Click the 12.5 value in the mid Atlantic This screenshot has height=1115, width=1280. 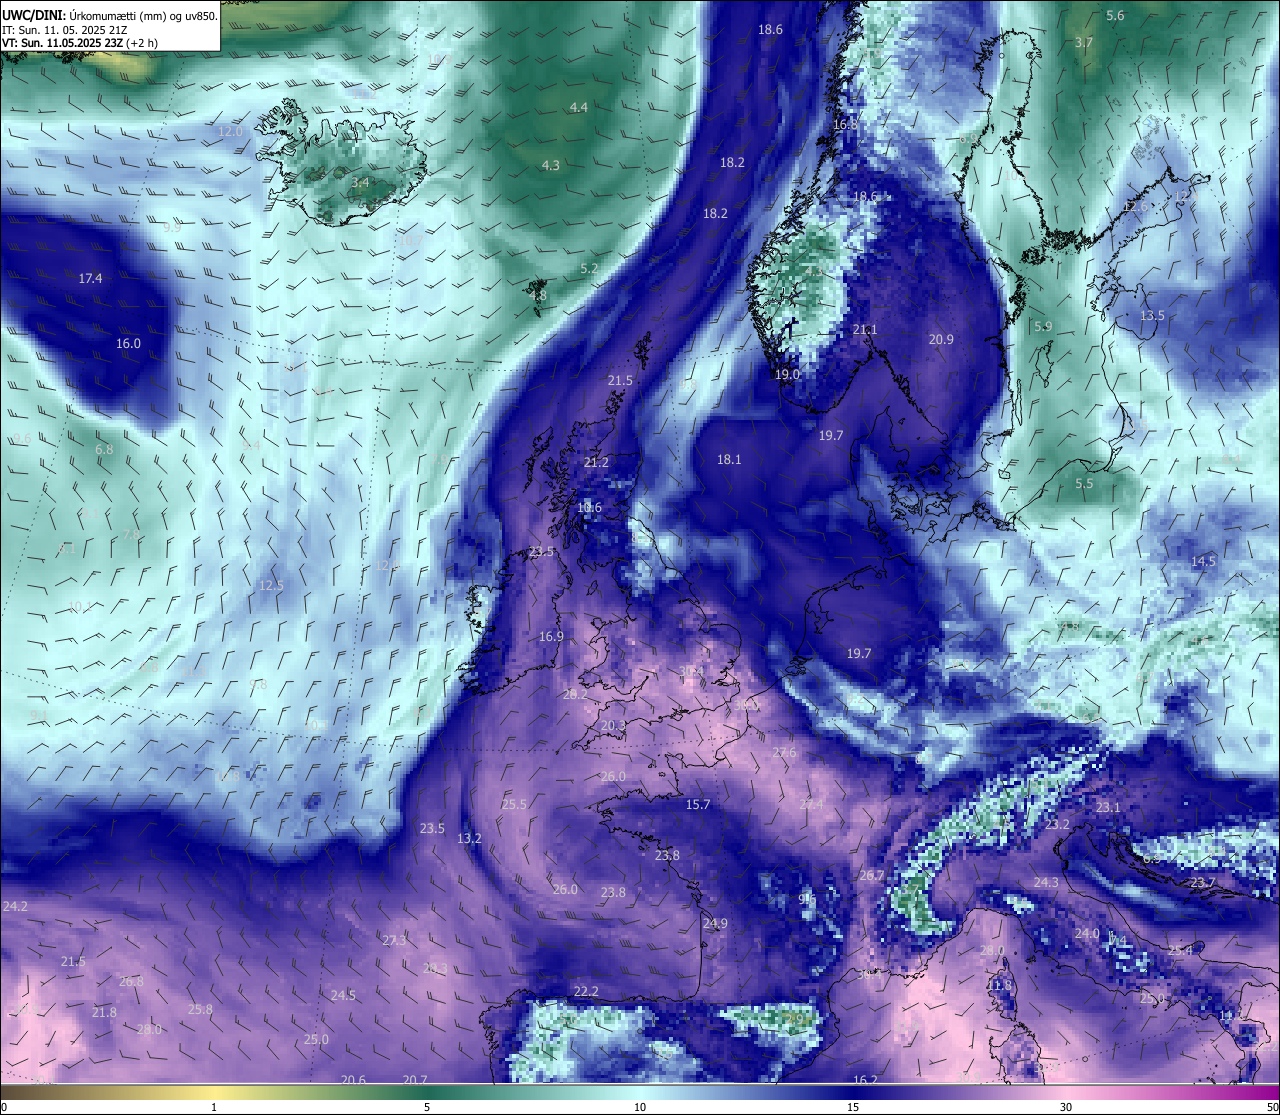coord(271,585)
